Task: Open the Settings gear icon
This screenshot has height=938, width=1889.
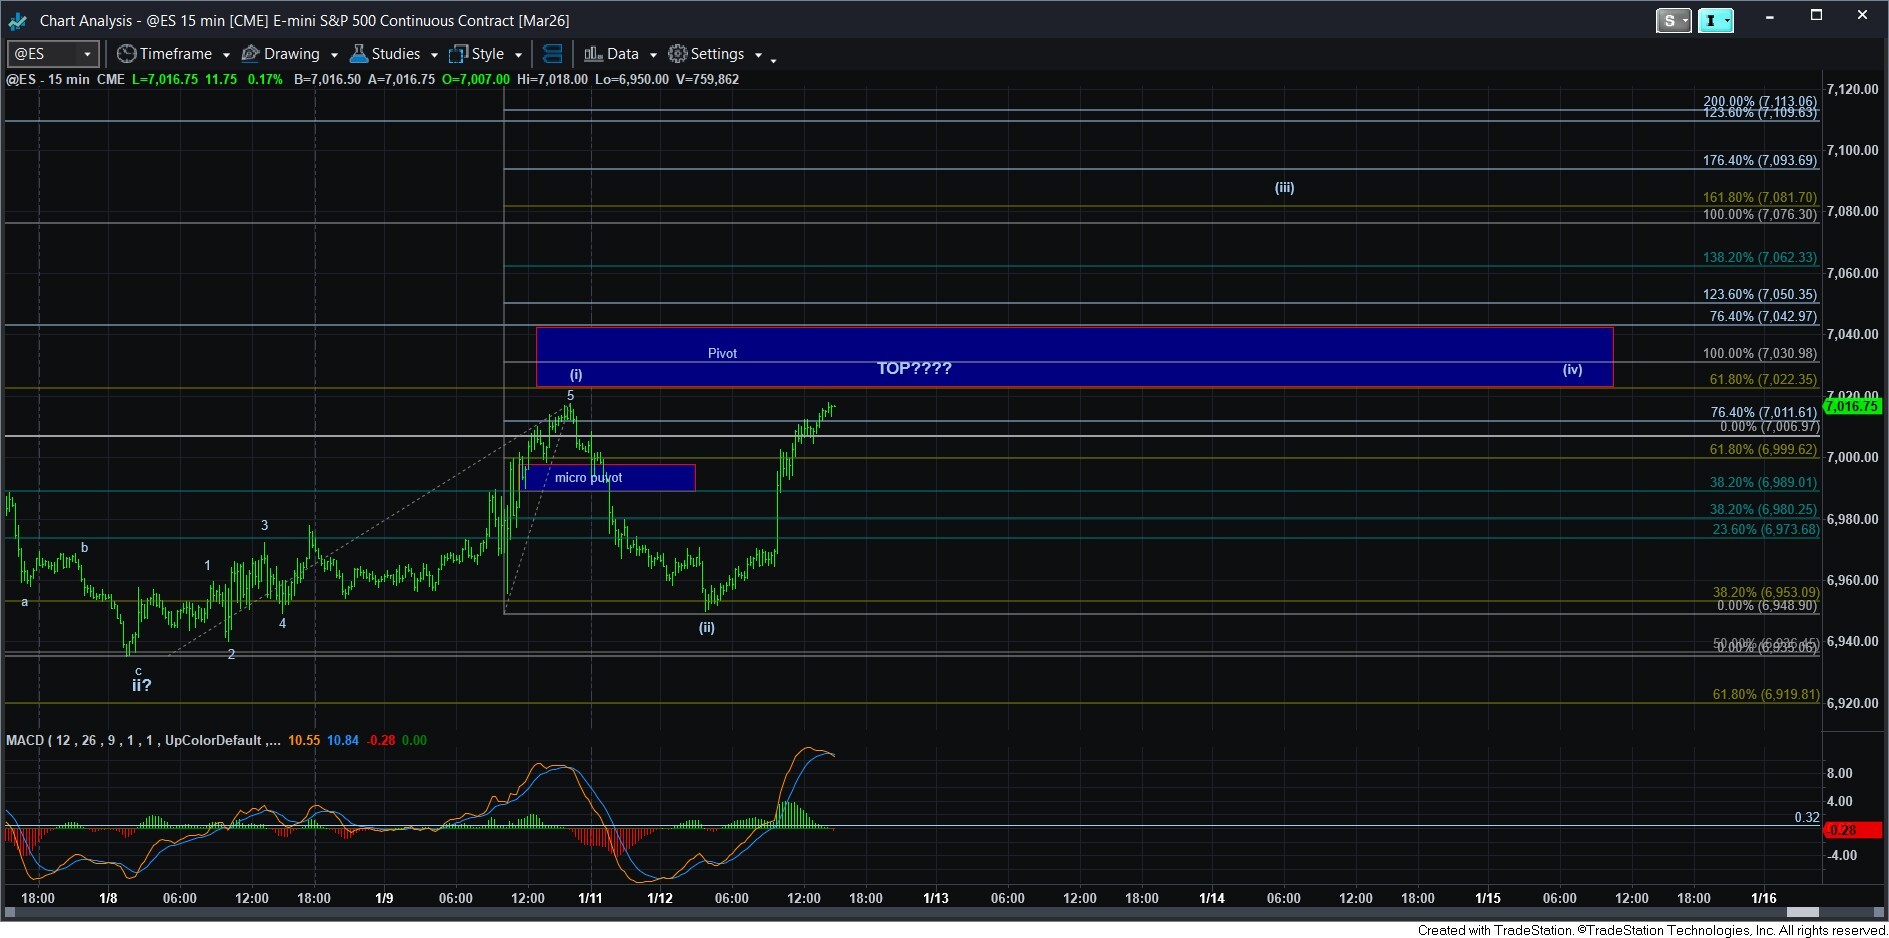Action: (x=677, y=54)
